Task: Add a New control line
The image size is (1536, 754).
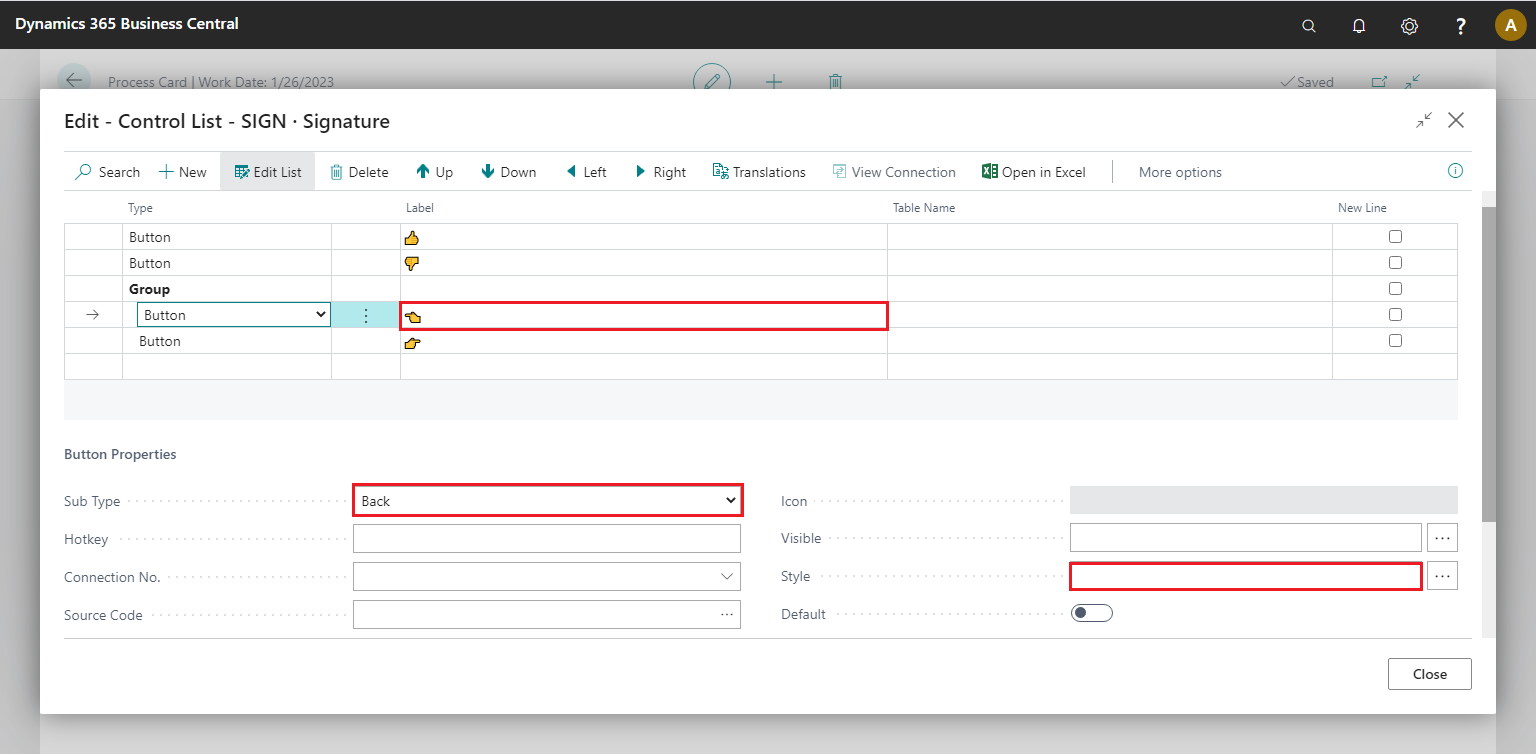Action: (x=183, y=172)
